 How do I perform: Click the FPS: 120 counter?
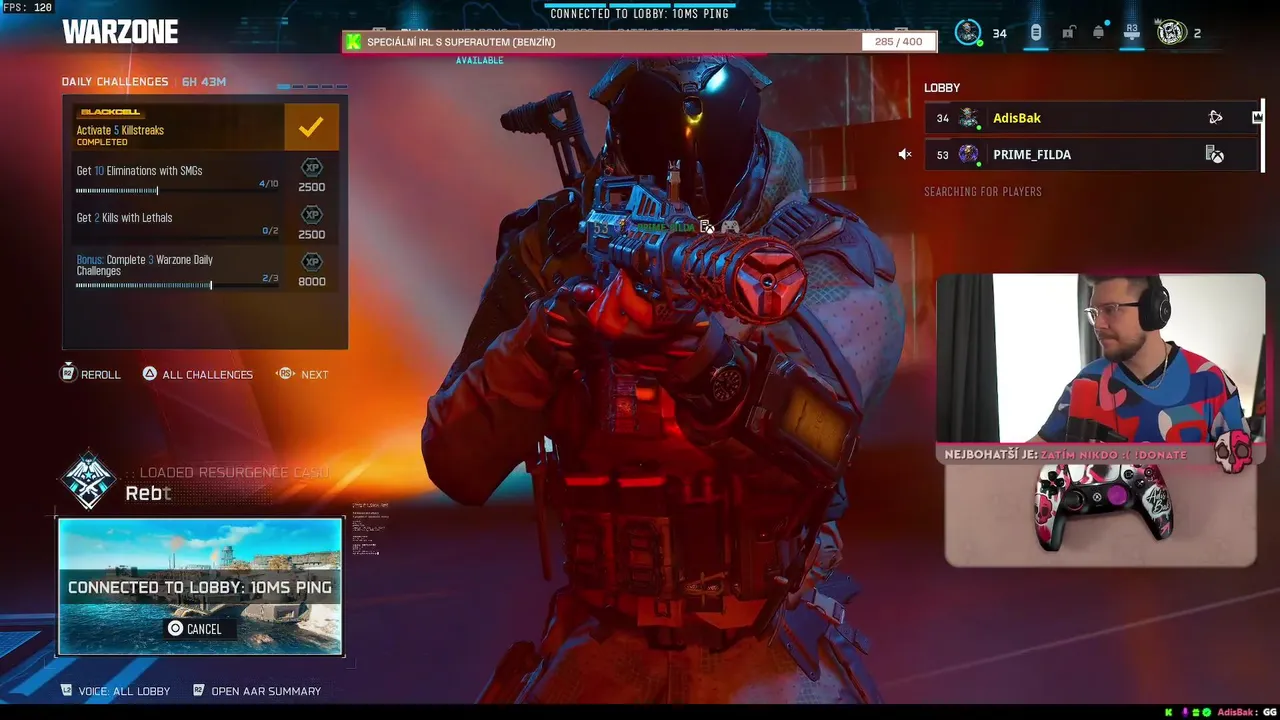tap(27, 7)
